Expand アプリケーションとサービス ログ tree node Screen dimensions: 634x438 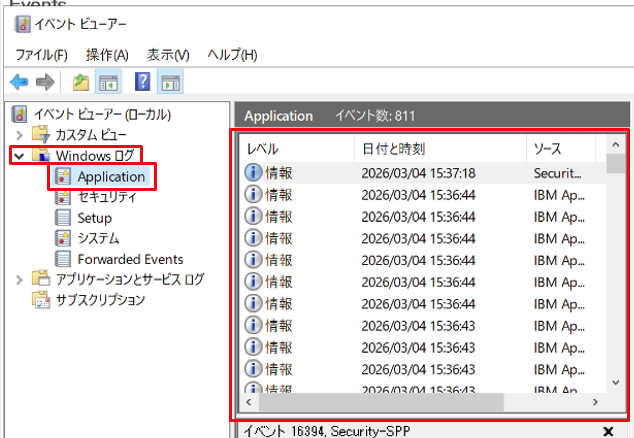[19, 279]
